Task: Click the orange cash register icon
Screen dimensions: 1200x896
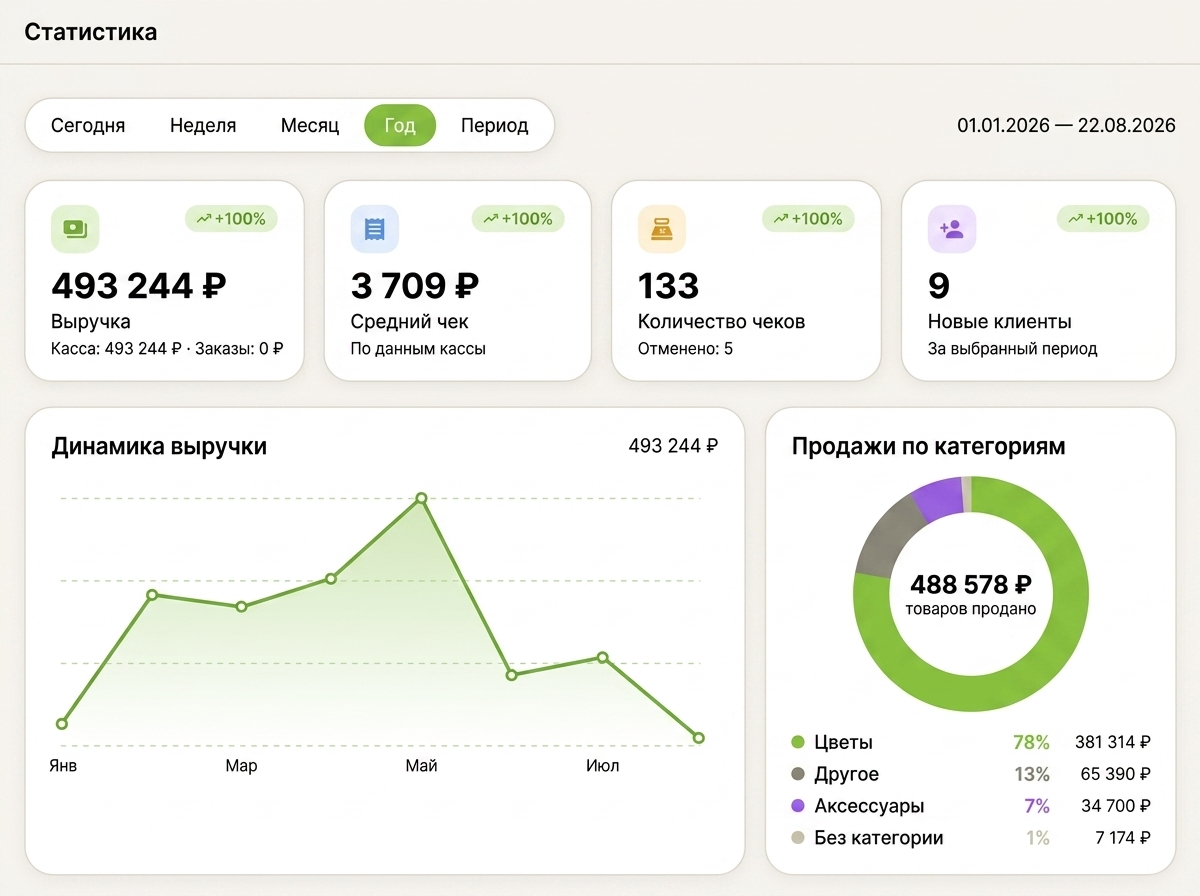Action: pos(662,229)
